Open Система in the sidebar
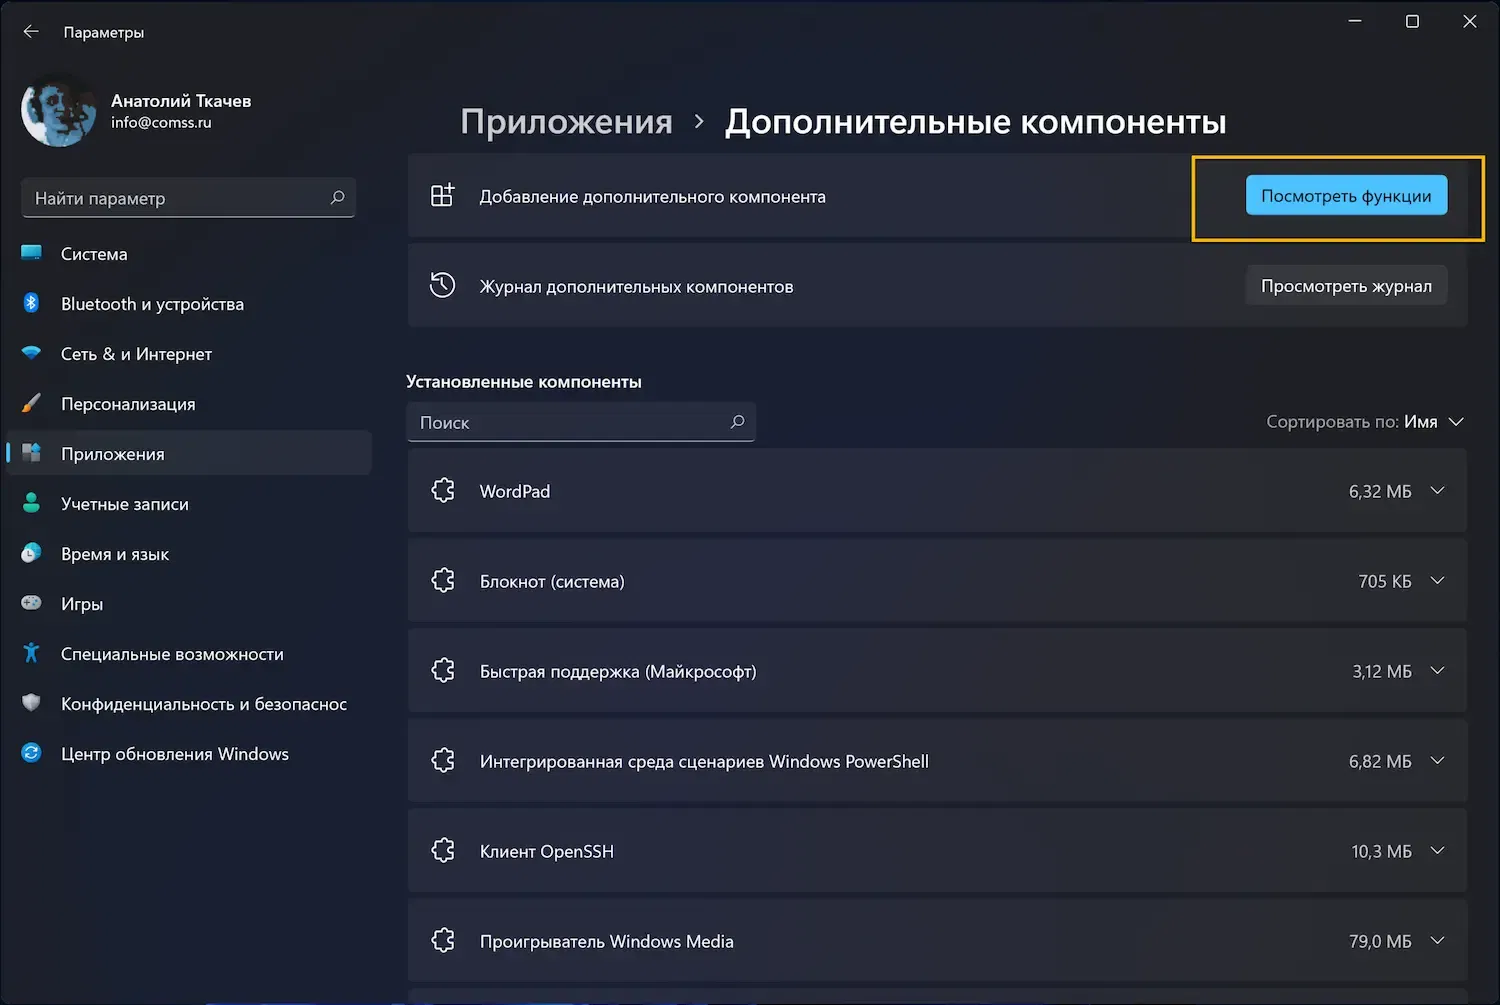 [x=189, y=254]
